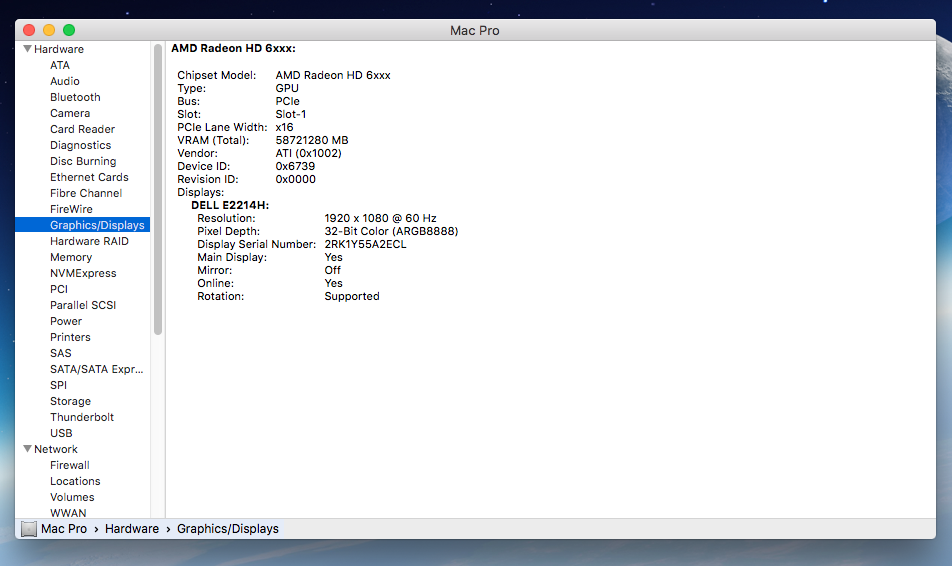Image resolution: width=952 pixels, height=566 pixels.
Task: Select PCI in the sidebar
Action: click(59, 289)
